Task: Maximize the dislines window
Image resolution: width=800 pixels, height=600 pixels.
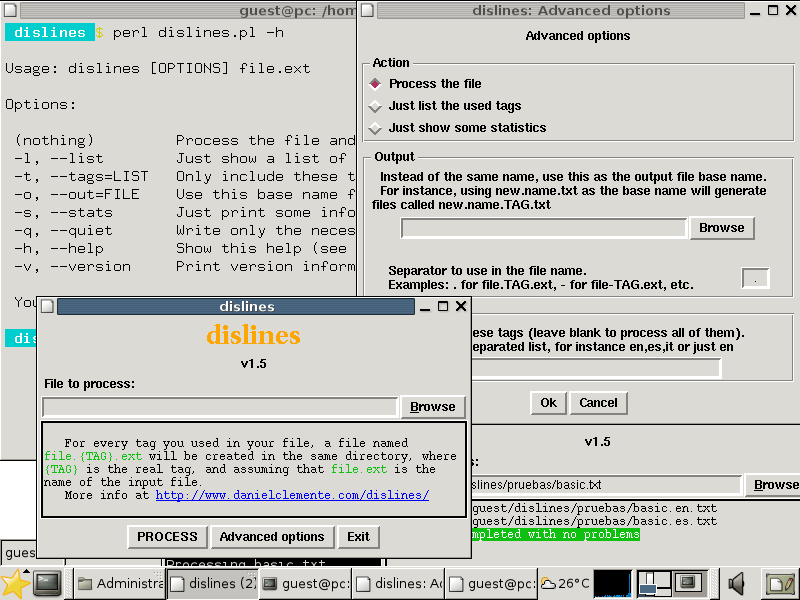Action: point(443,306)
